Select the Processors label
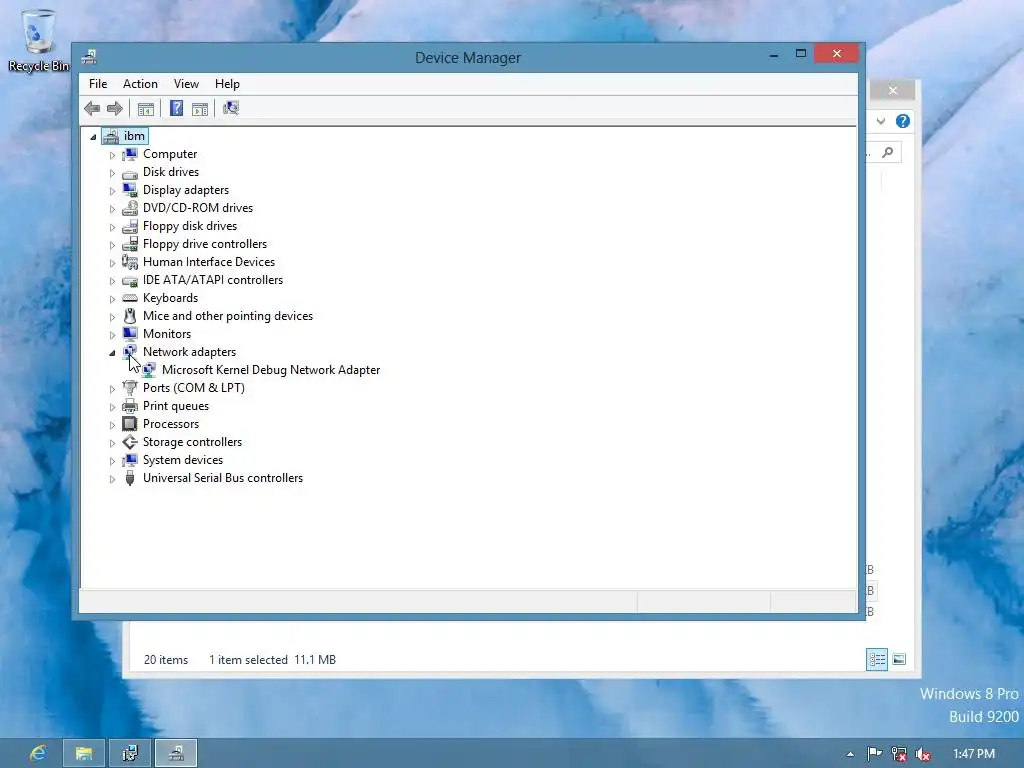This screenshot has width=1024, height=768. point(171,424)
